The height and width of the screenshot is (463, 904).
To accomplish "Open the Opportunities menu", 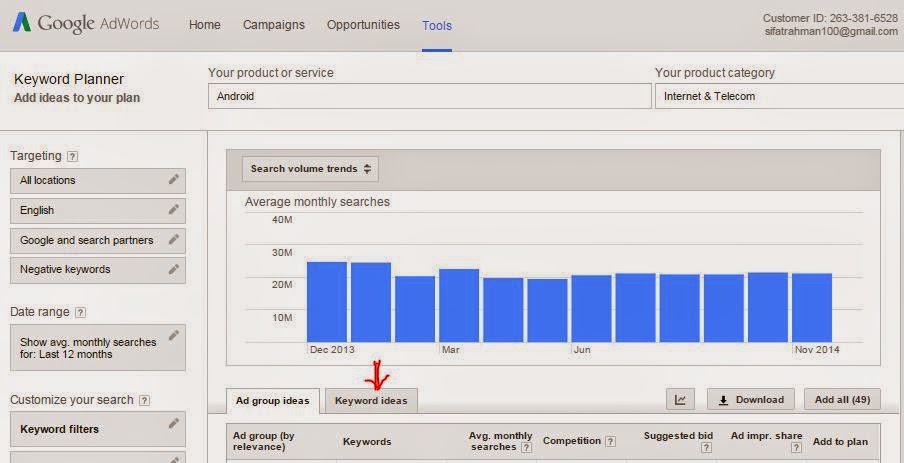I will (363, 25).
